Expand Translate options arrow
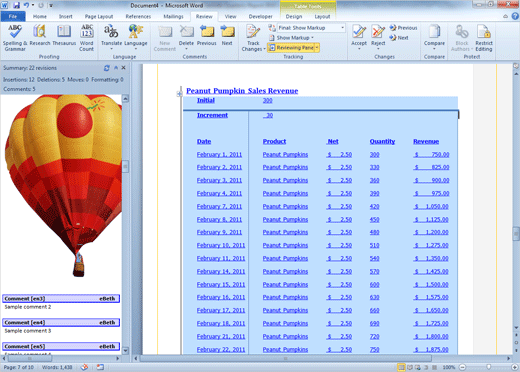520x372 pixels. [111, 49]
